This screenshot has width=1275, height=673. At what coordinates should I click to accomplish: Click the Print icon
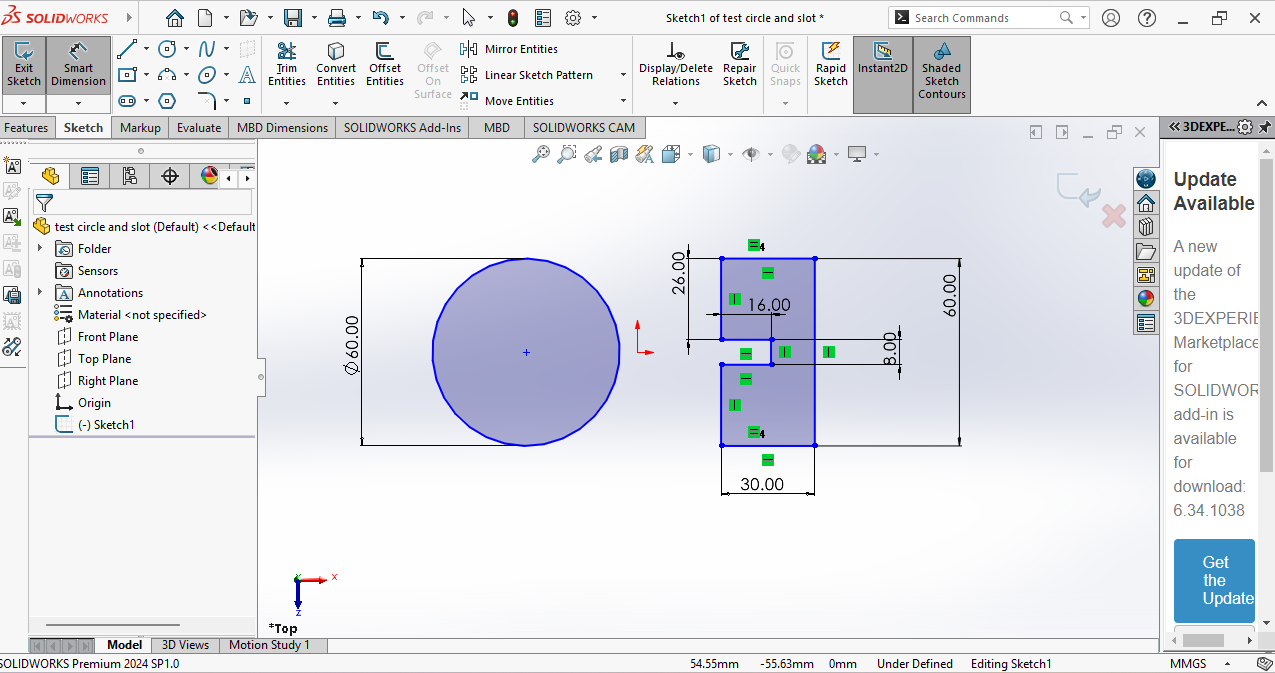(337, 18)
